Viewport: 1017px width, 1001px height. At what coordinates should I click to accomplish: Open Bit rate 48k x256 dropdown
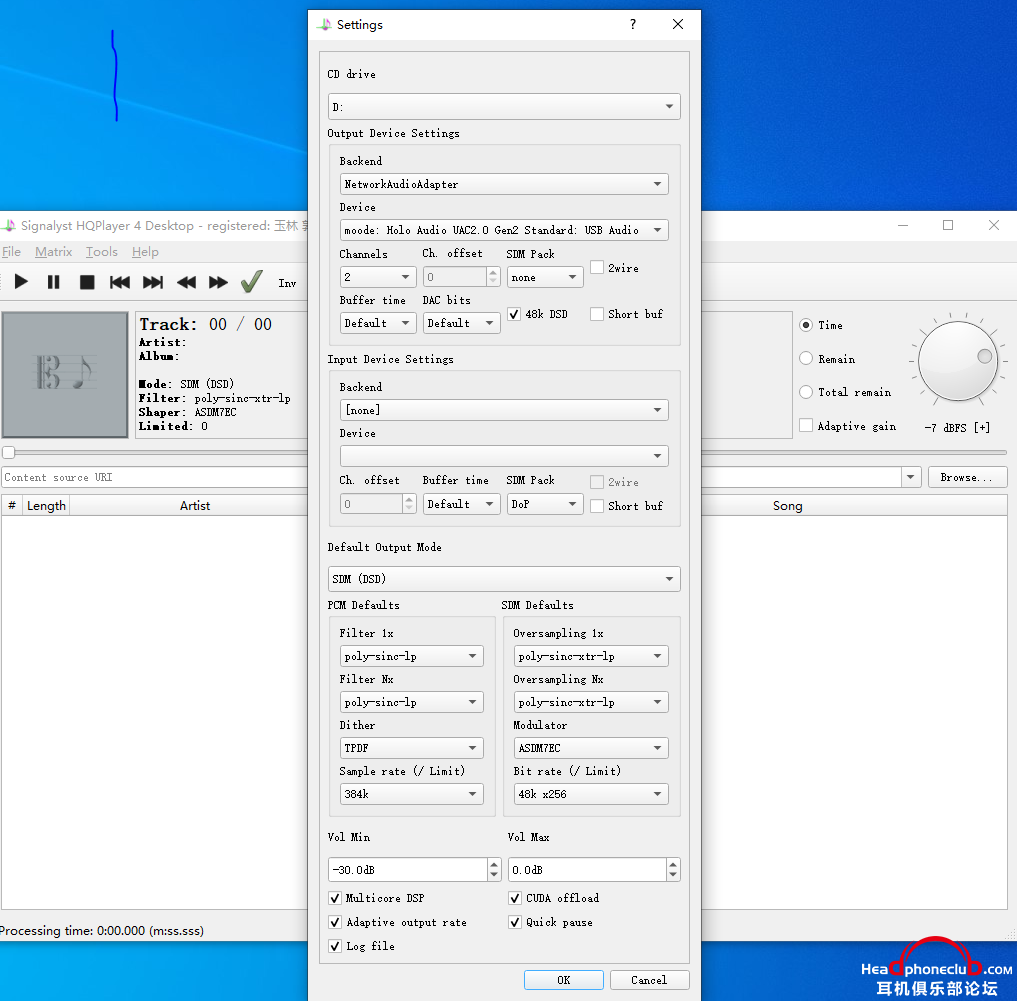[x=591, y=794]
